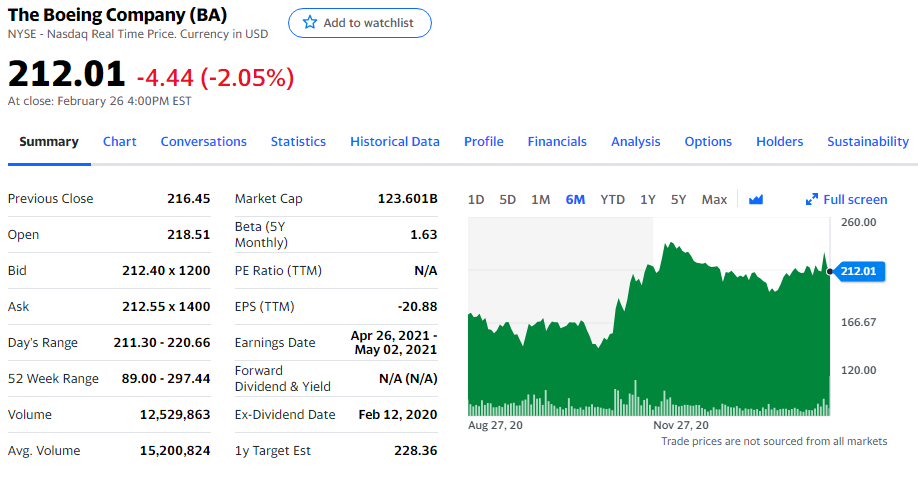
Task: Click the trade prices disclaimer text
Action: coord(774,441)
